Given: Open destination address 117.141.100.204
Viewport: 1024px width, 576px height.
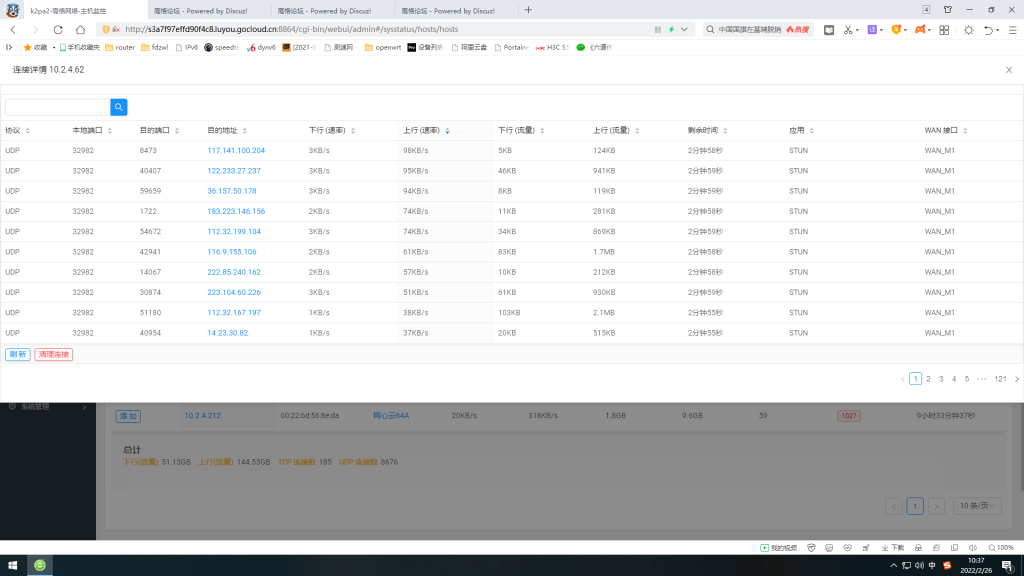Looking at the screenshot, I should coord(236,151).
